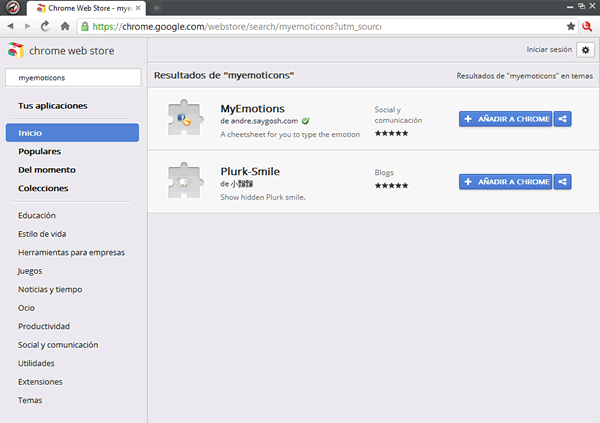Reload the page with refresh icon
Screen dimensions: 600x423
click(45, 26)
